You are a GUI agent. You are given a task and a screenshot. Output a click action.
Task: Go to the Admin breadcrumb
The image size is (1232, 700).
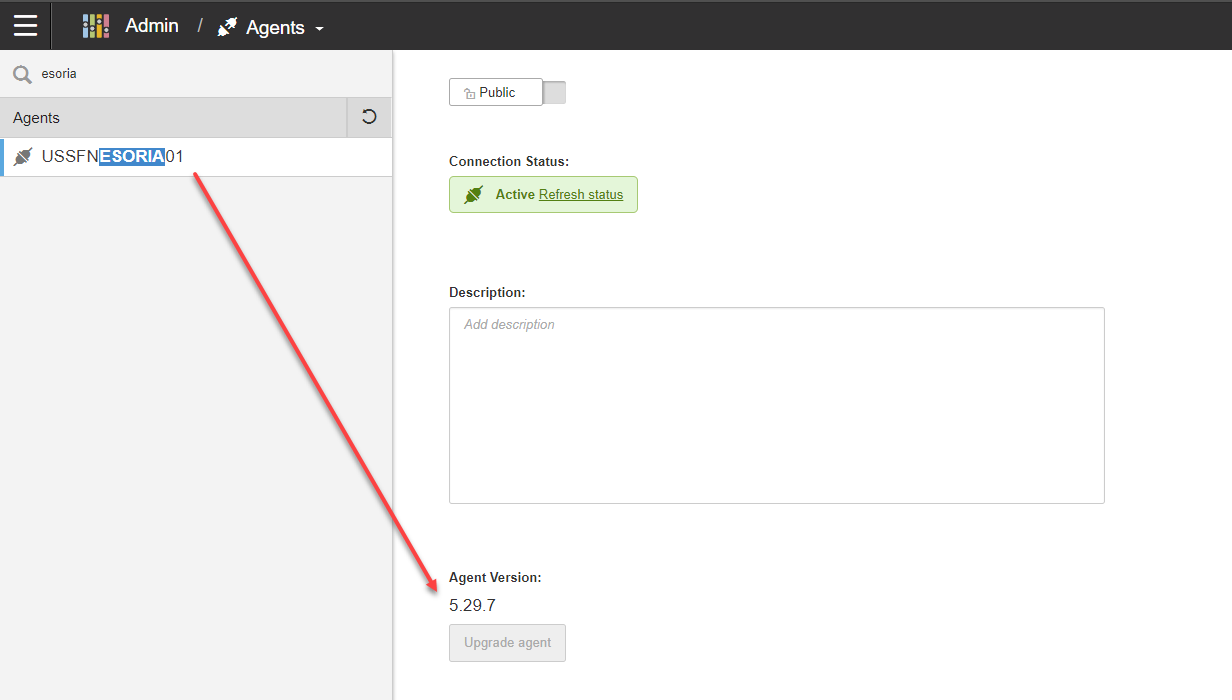coord(152,26)
